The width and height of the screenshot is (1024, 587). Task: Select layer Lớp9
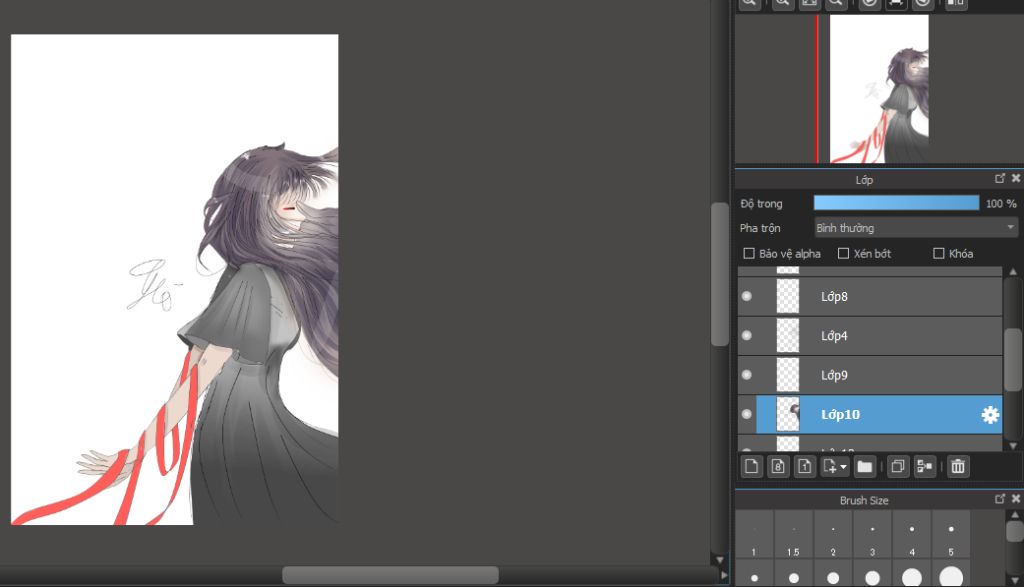(x=870, y=375)
